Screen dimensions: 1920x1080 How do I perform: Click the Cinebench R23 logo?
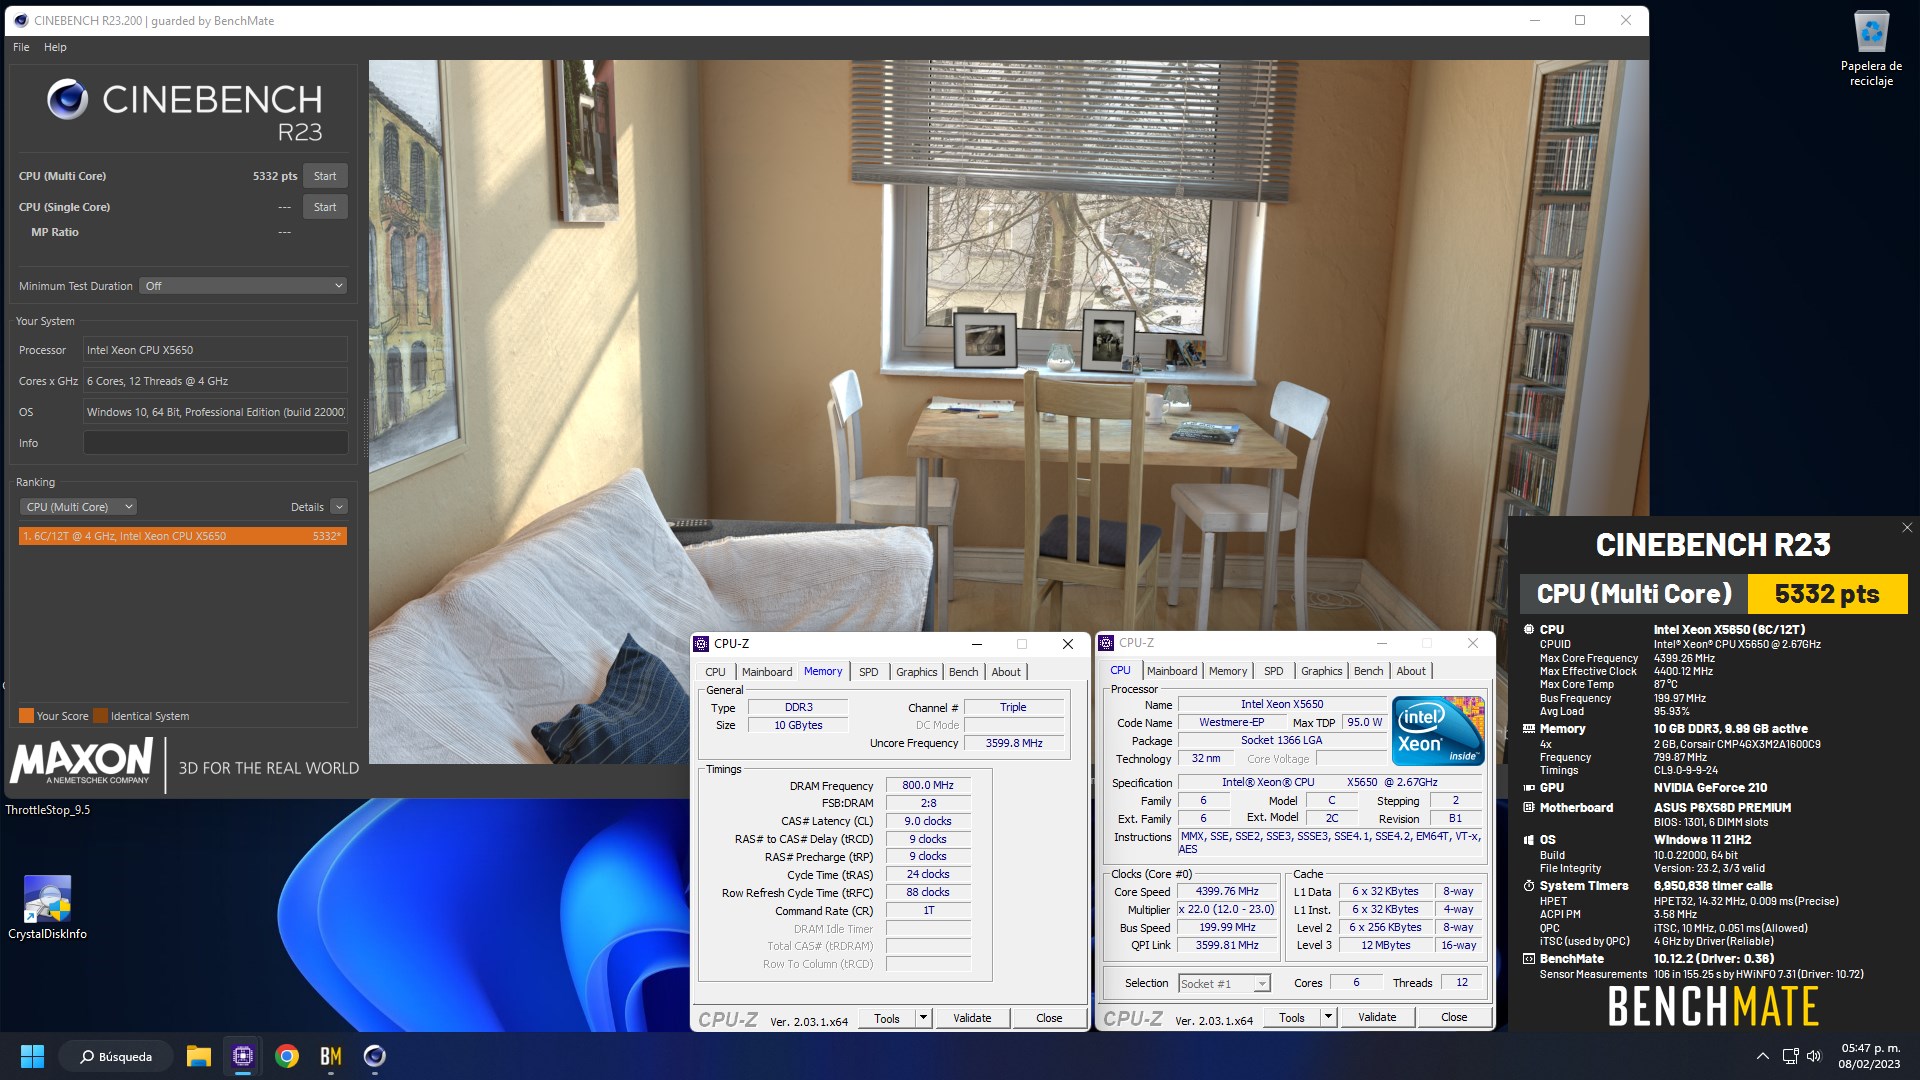[x=184, y=110]
